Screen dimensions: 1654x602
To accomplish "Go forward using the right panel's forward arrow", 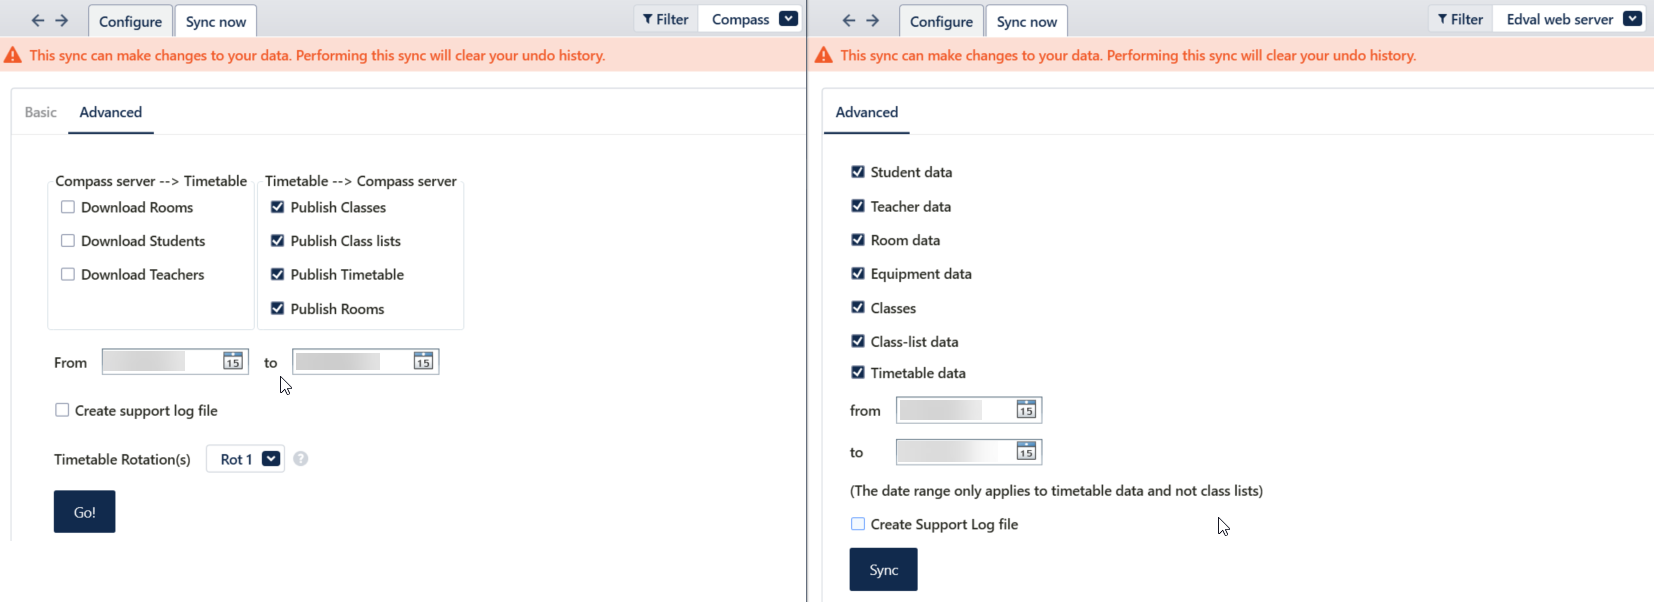I will (873, 20).
